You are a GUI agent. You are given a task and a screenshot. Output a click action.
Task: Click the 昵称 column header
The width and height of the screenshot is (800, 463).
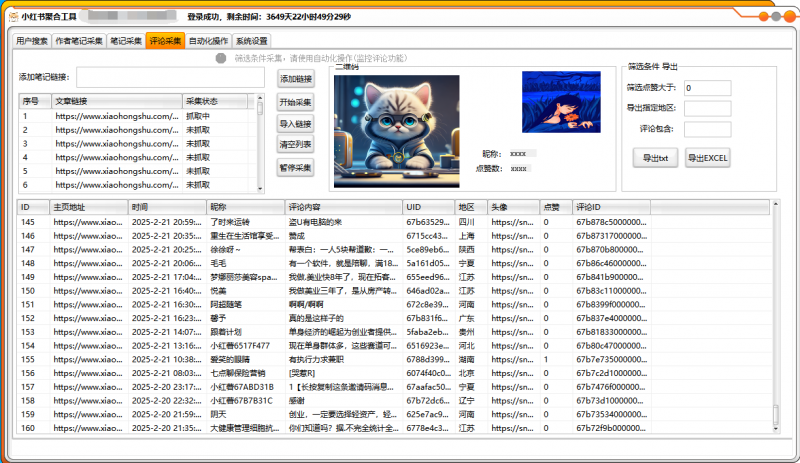246,207
